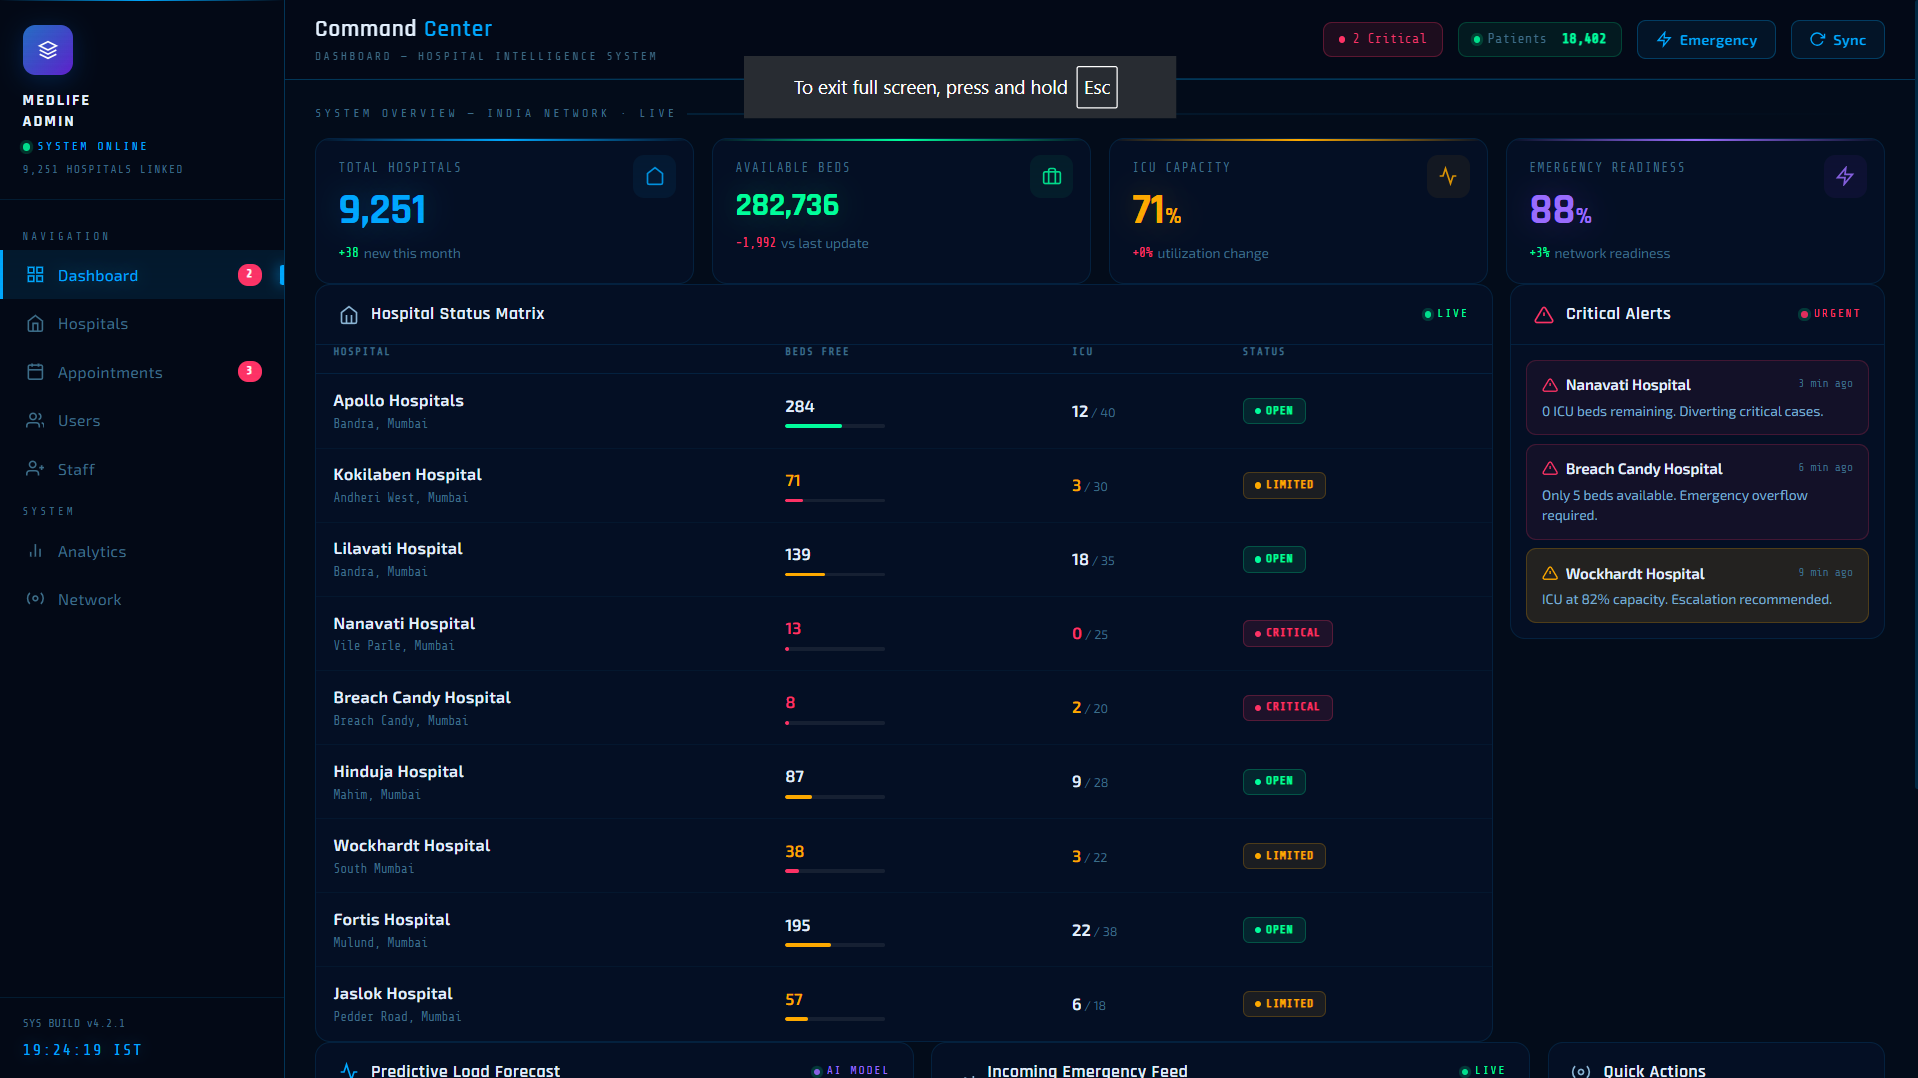
Task: Click the MedLife layered logo icon
Action: [x=48, y=50]
